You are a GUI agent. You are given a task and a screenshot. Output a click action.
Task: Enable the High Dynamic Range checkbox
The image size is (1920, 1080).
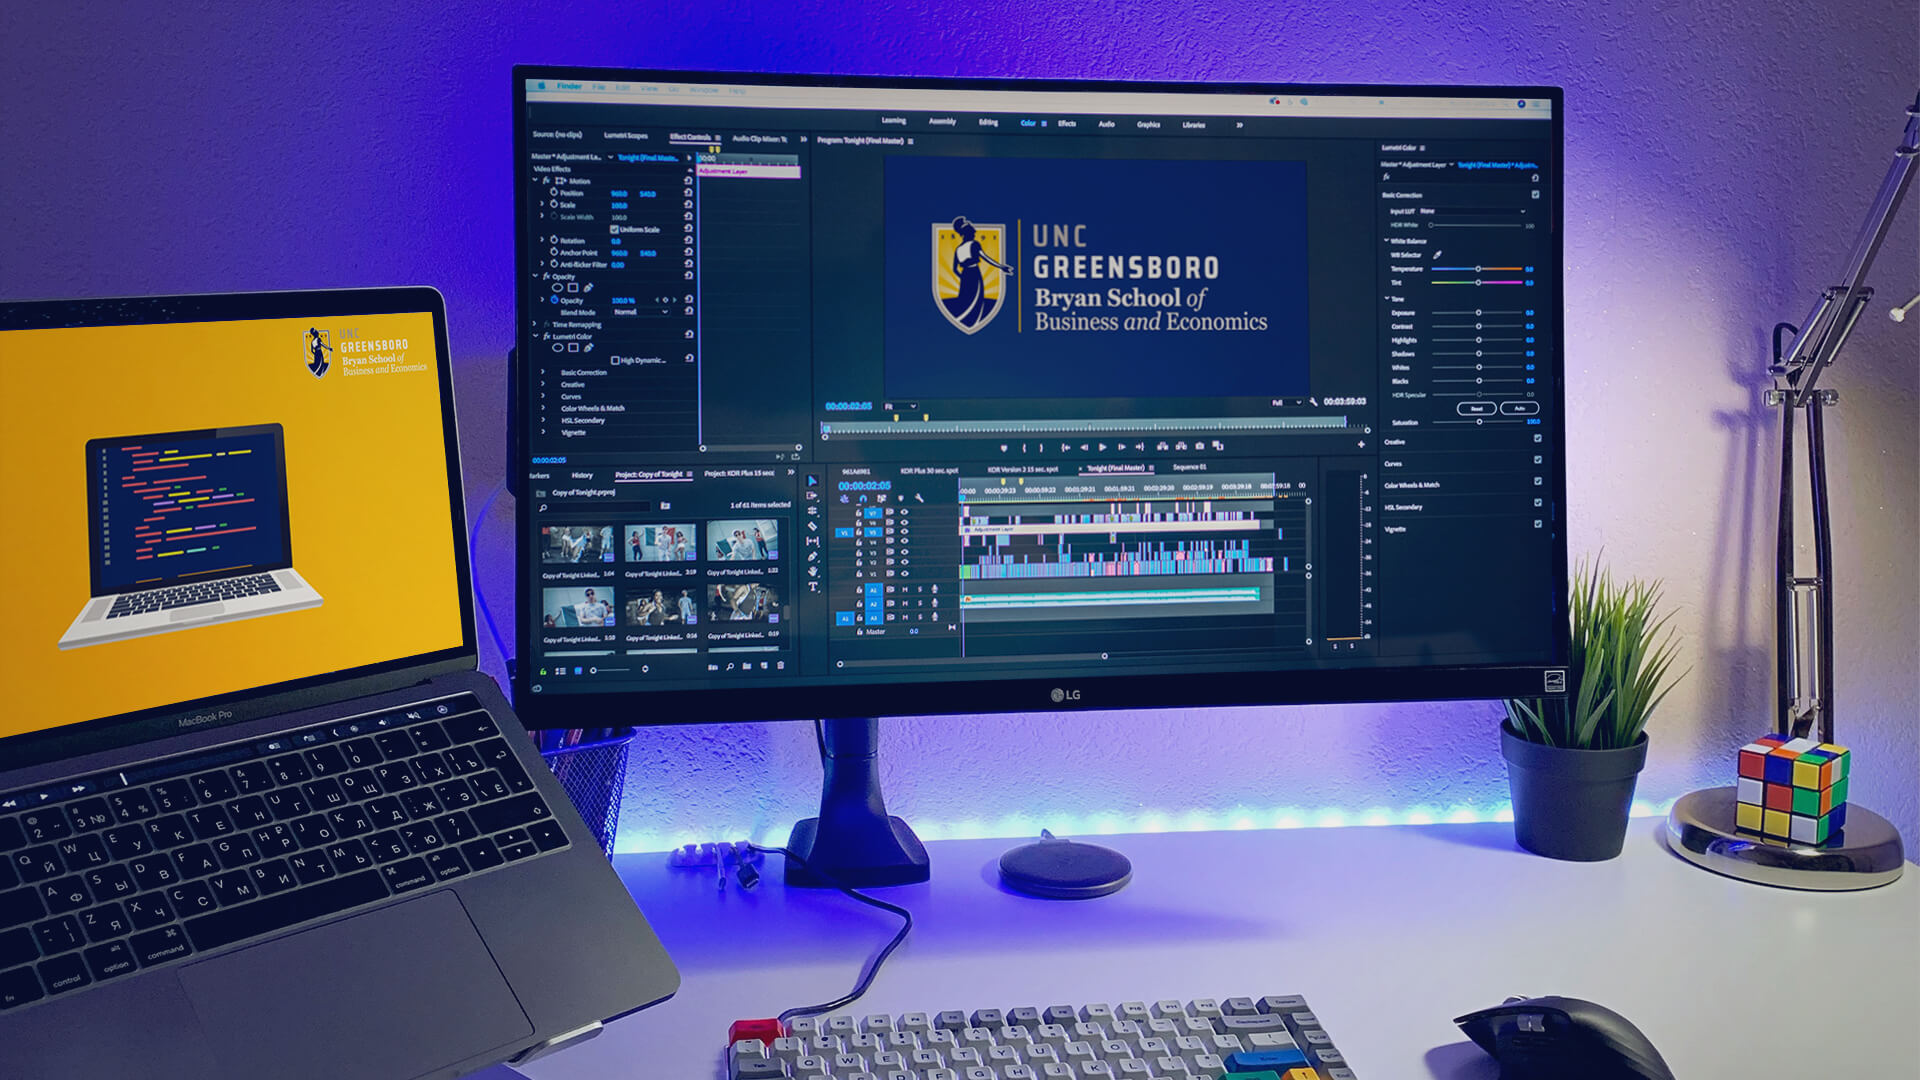point(614,360)
